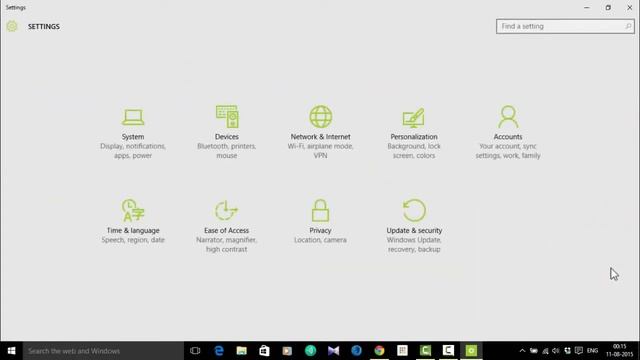Restore down the Settings window

[x=608, y=7]
